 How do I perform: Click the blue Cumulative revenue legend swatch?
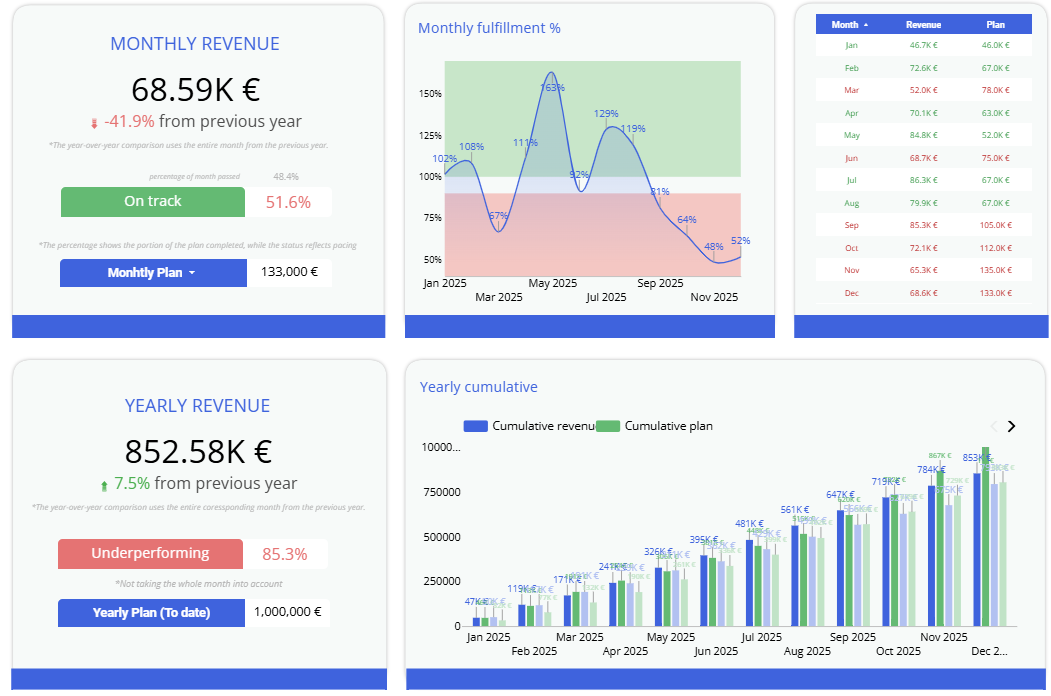[x=475, y=426]
